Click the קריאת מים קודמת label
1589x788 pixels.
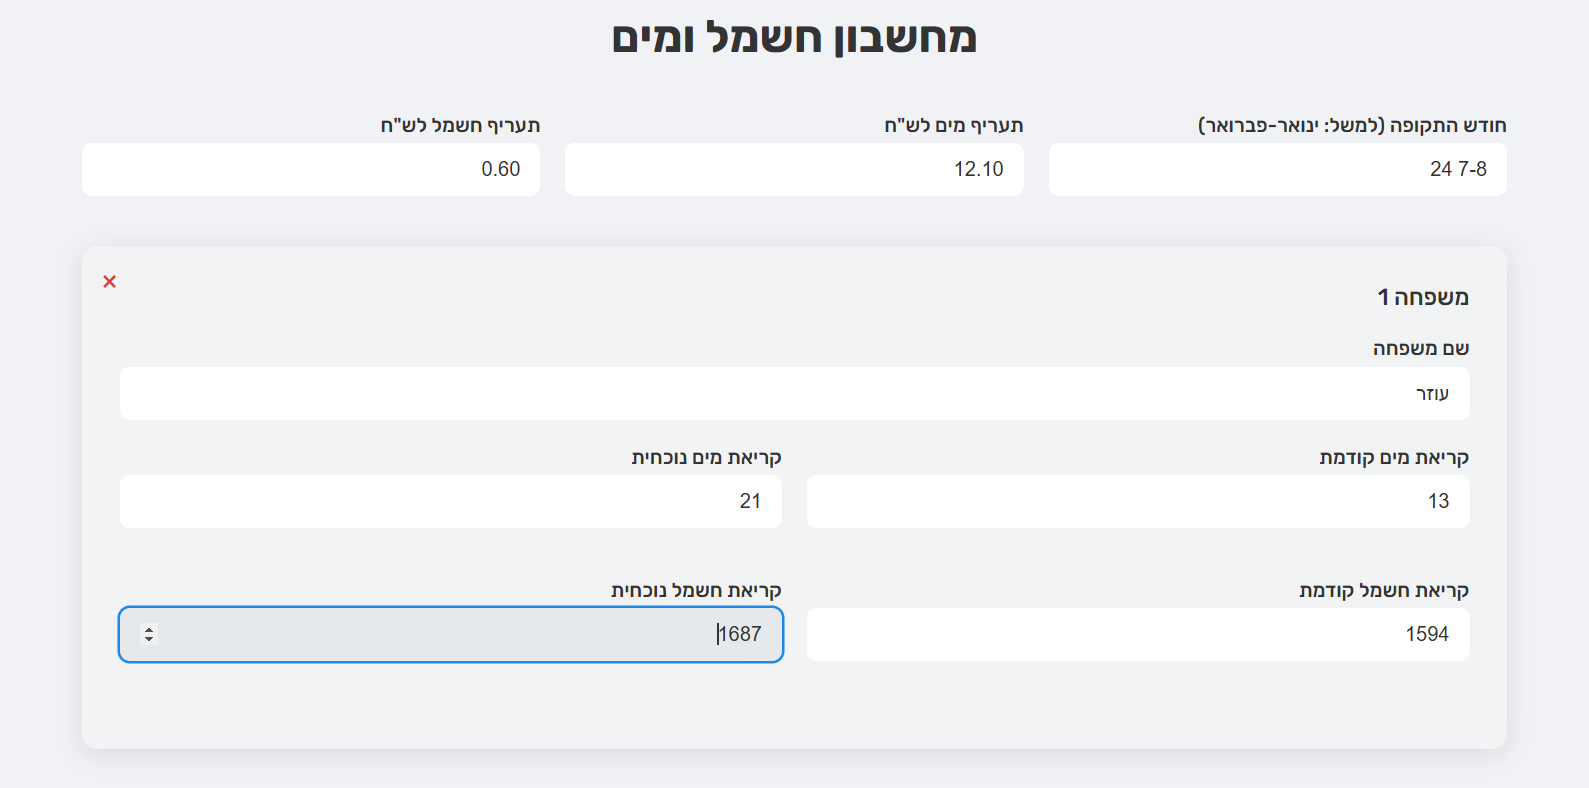tap(1394, 457)
